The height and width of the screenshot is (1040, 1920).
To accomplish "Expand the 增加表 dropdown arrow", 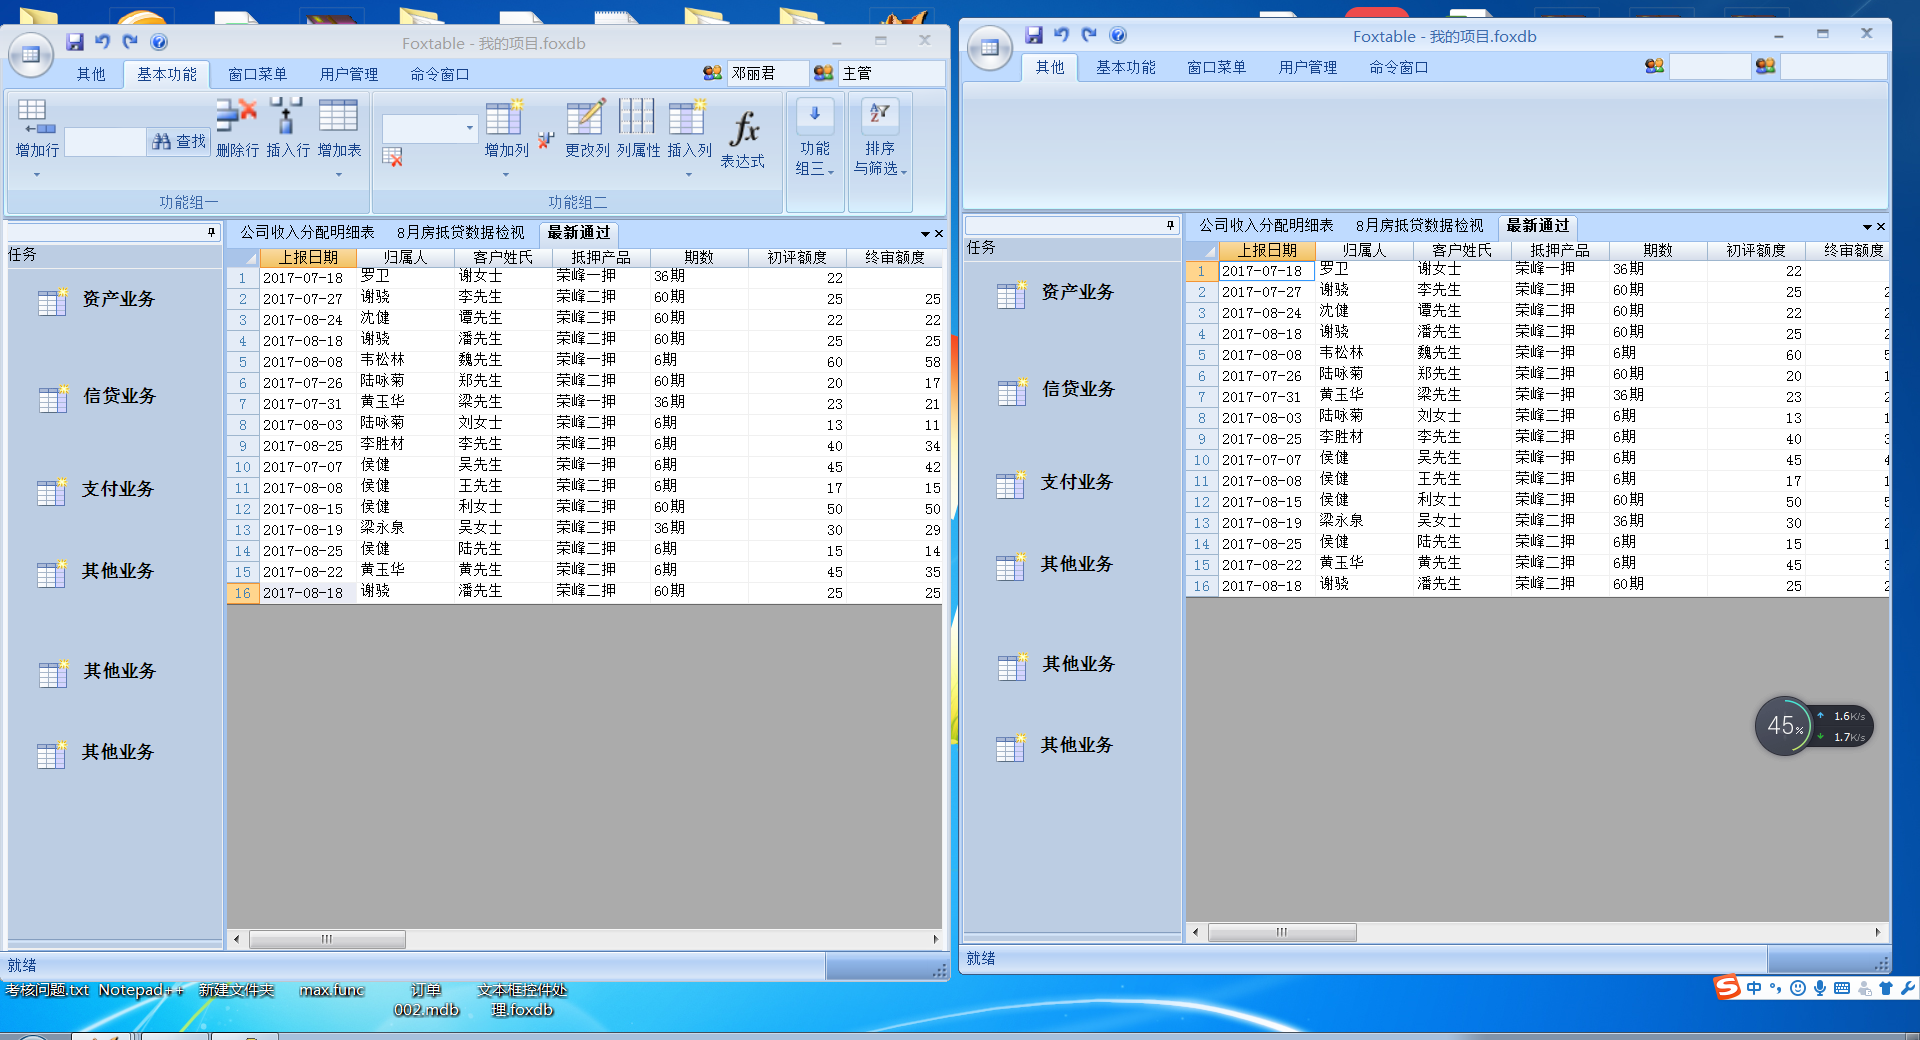I will click(x=339, y=175).
